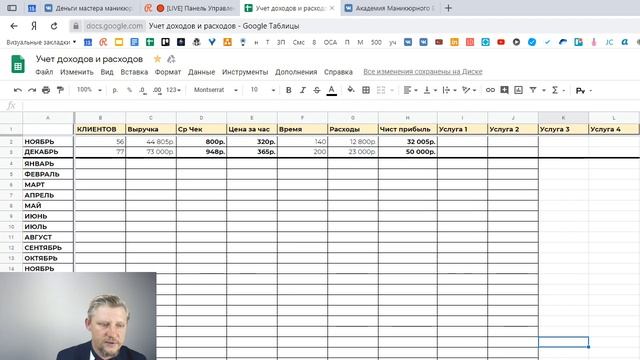
Task: Open 'Визуальные закладки' bookmarks dropdown
Action: (x=41, y=42)
